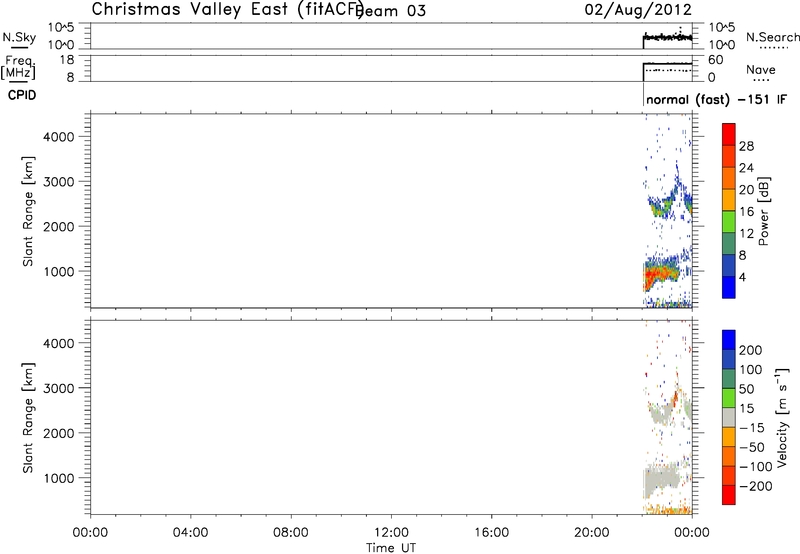The image size is (800, 554).
Task: Click the light green 15-50 Velocity swatch
Action: [729, 398]
